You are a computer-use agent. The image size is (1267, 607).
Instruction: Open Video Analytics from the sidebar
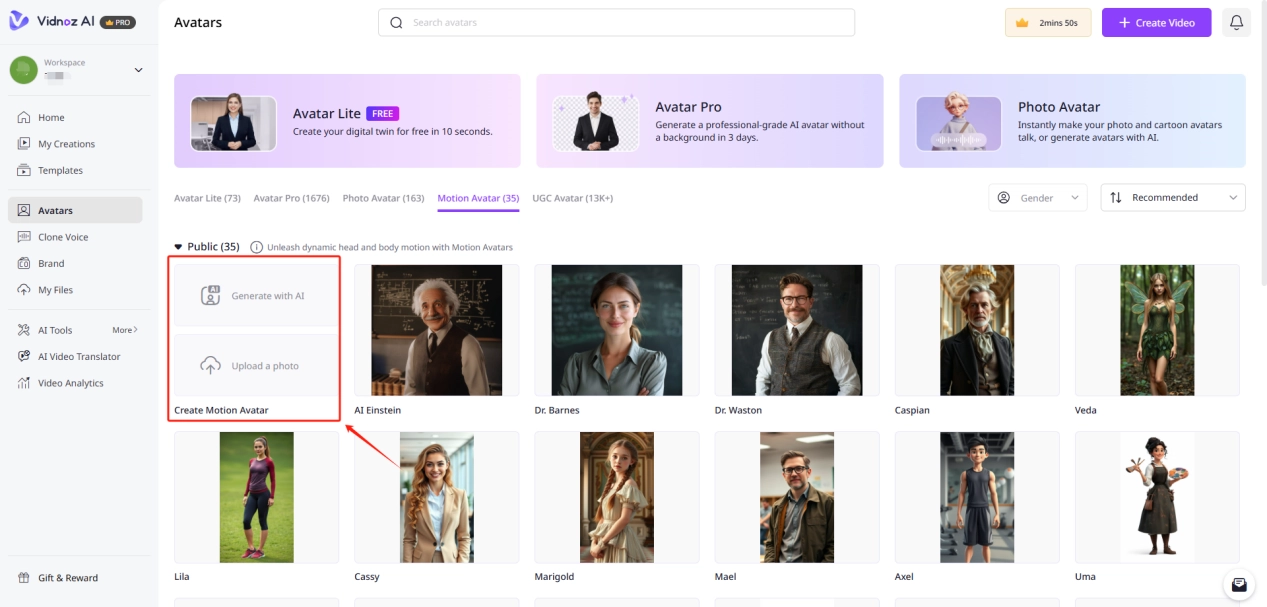pyautogui.click(x=70, y=383)
